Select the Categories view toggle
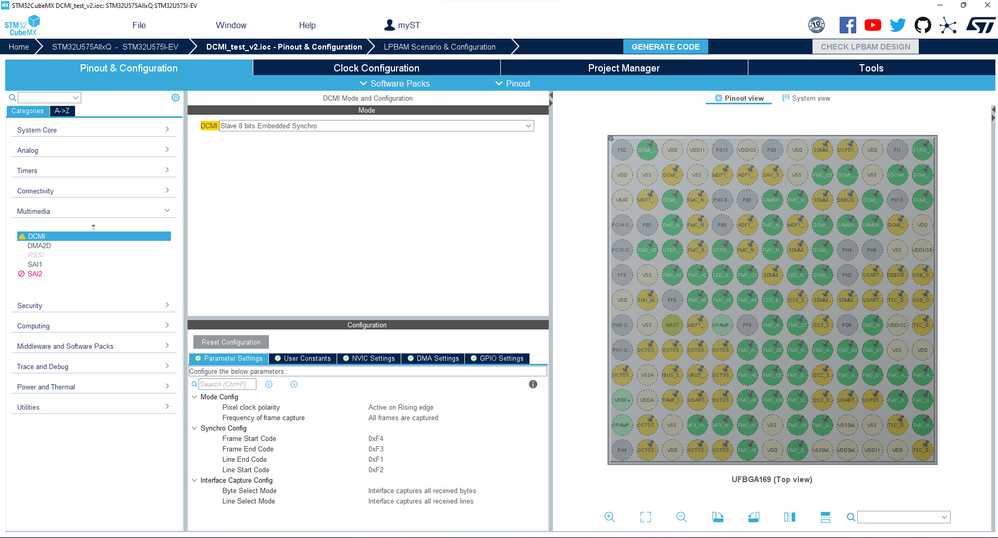 click(x=27, y=111)
